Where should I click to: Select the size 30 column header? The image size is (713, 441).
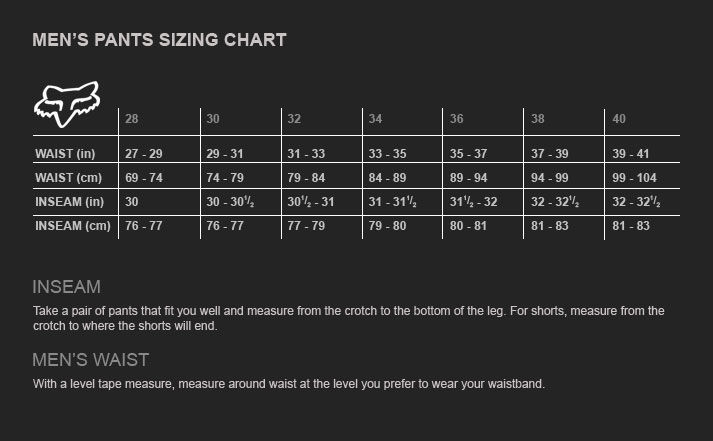(x=213, y=119)
